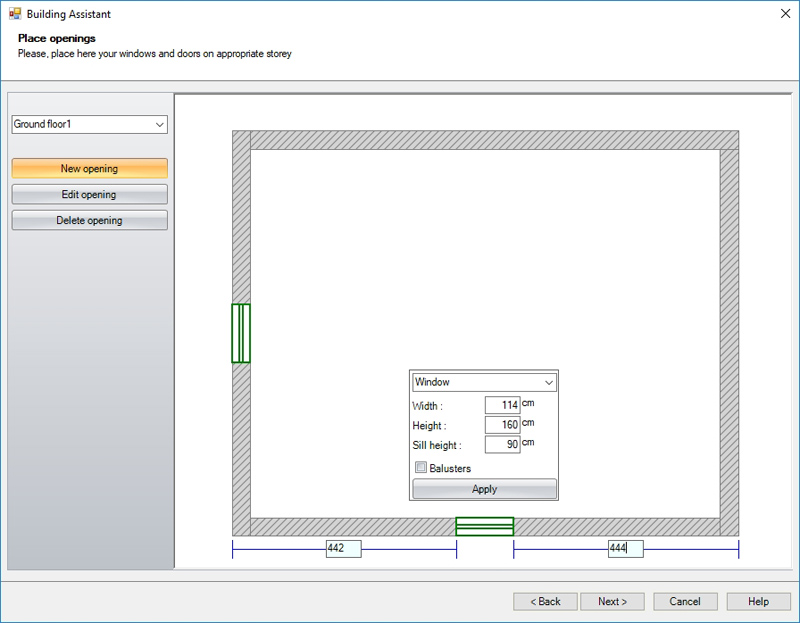Click the Delete opening button
This screenshot has height=623, width=800.
[89, 221]
